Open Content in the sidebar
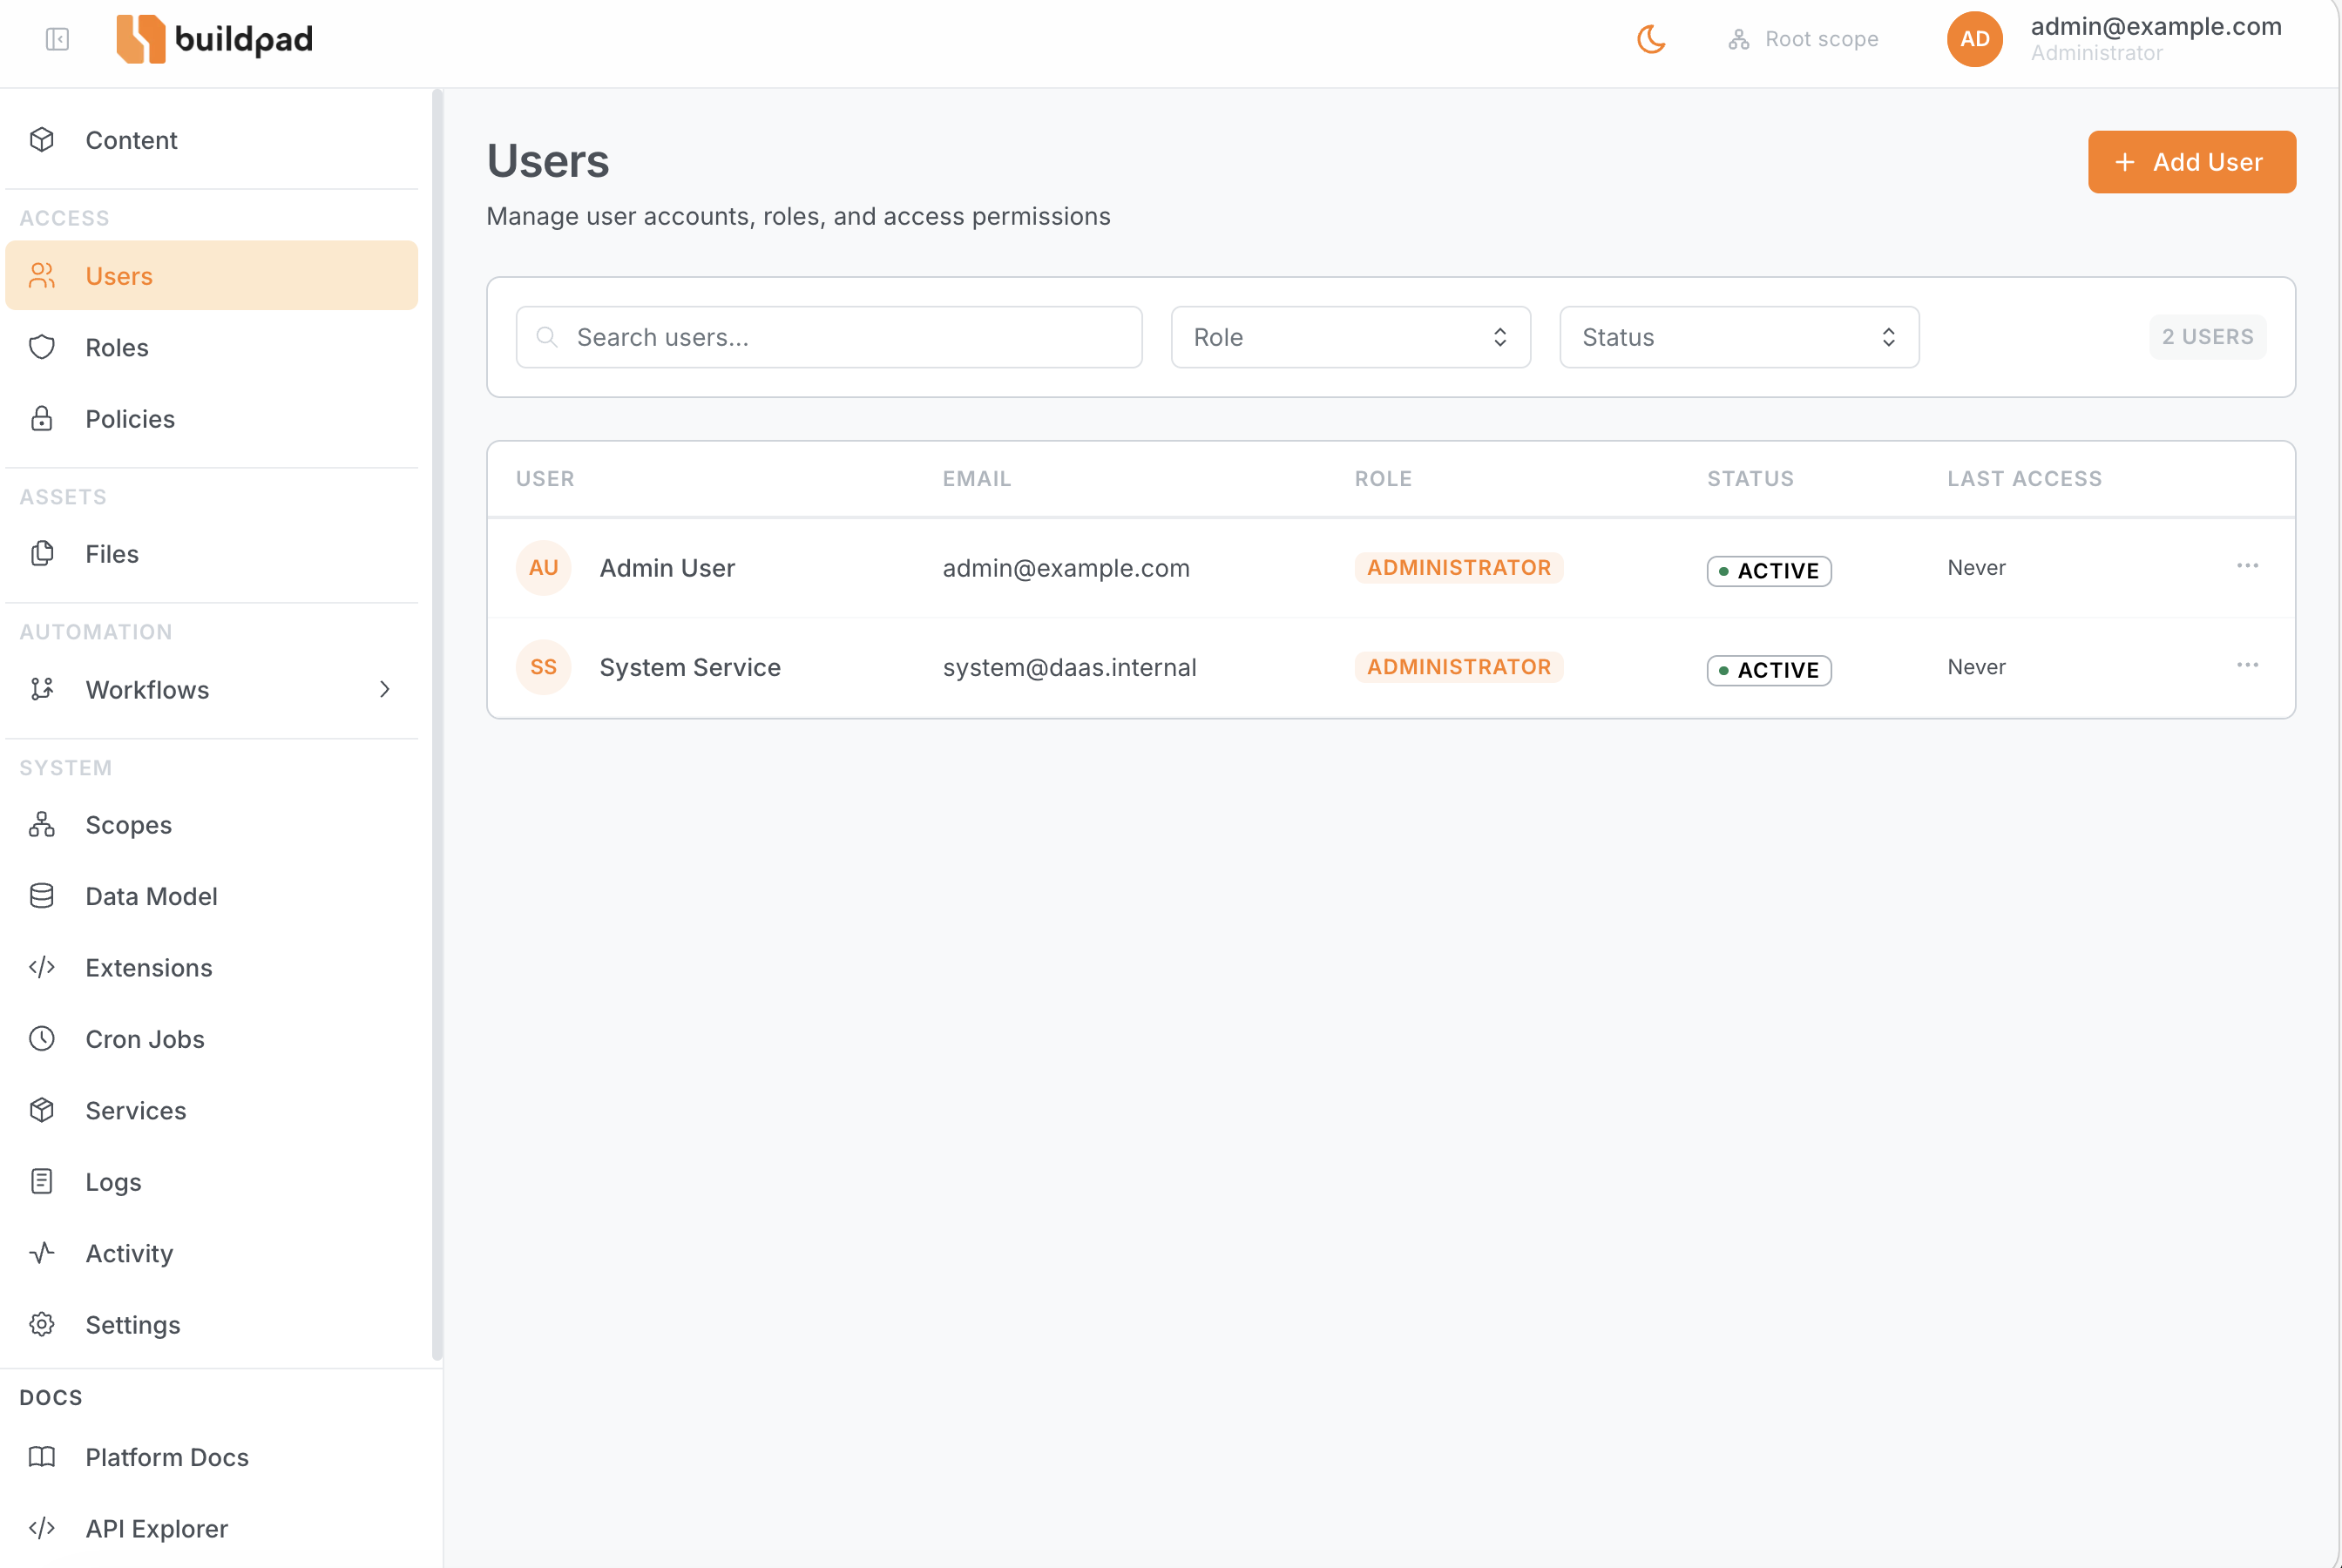This screenshot has height=1568, width=2342. point(211,140)
